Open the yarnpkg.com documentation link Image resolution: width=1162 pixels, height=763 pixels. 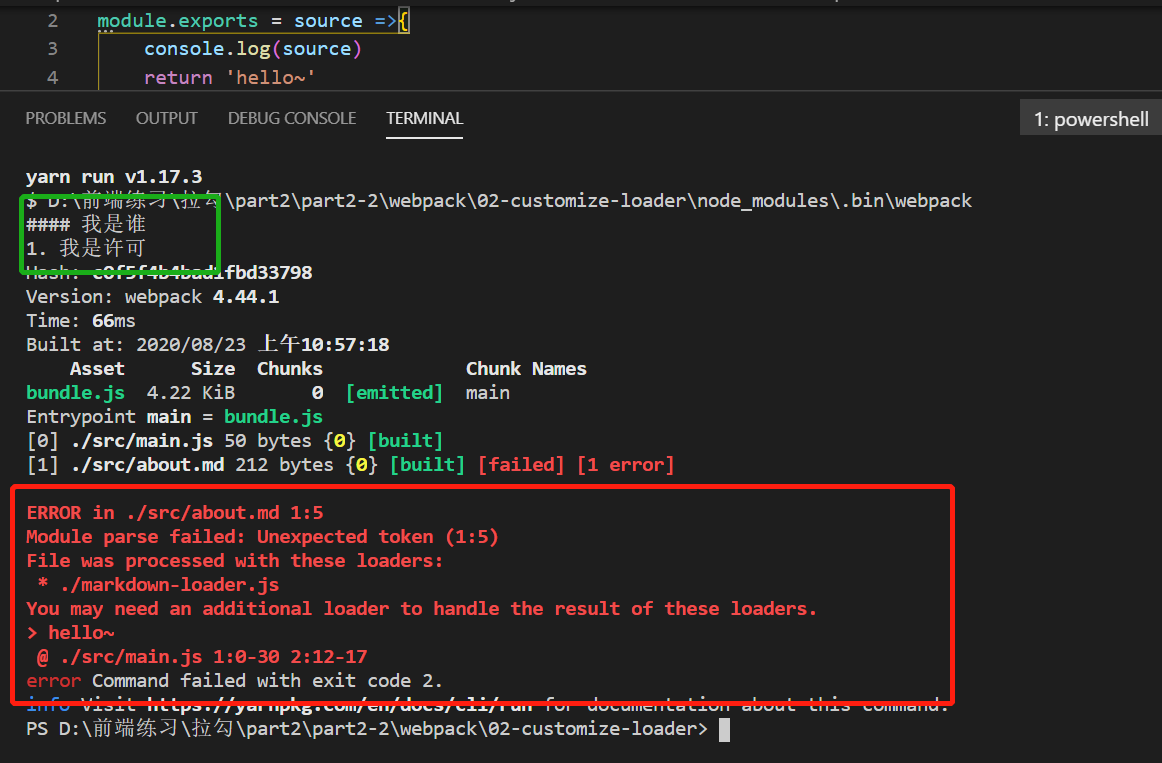tap(339, 704)
